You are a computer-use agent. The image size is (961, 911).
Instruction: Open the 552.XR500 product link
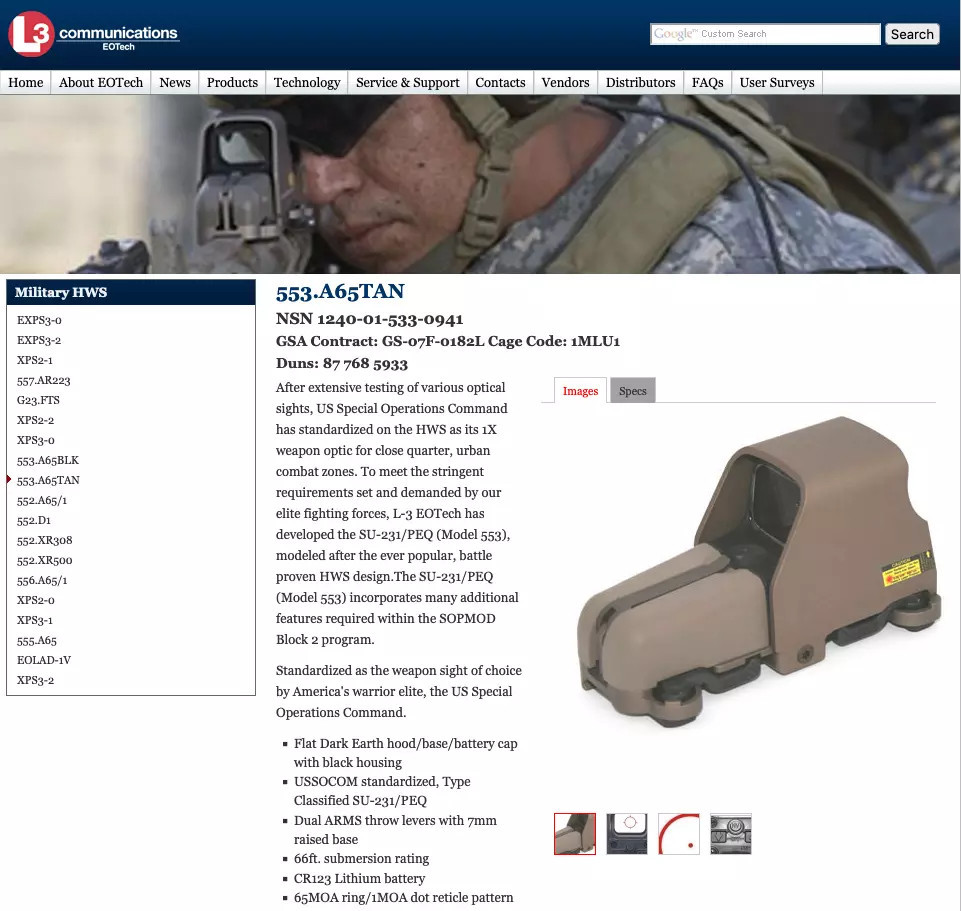click(45, 560)
